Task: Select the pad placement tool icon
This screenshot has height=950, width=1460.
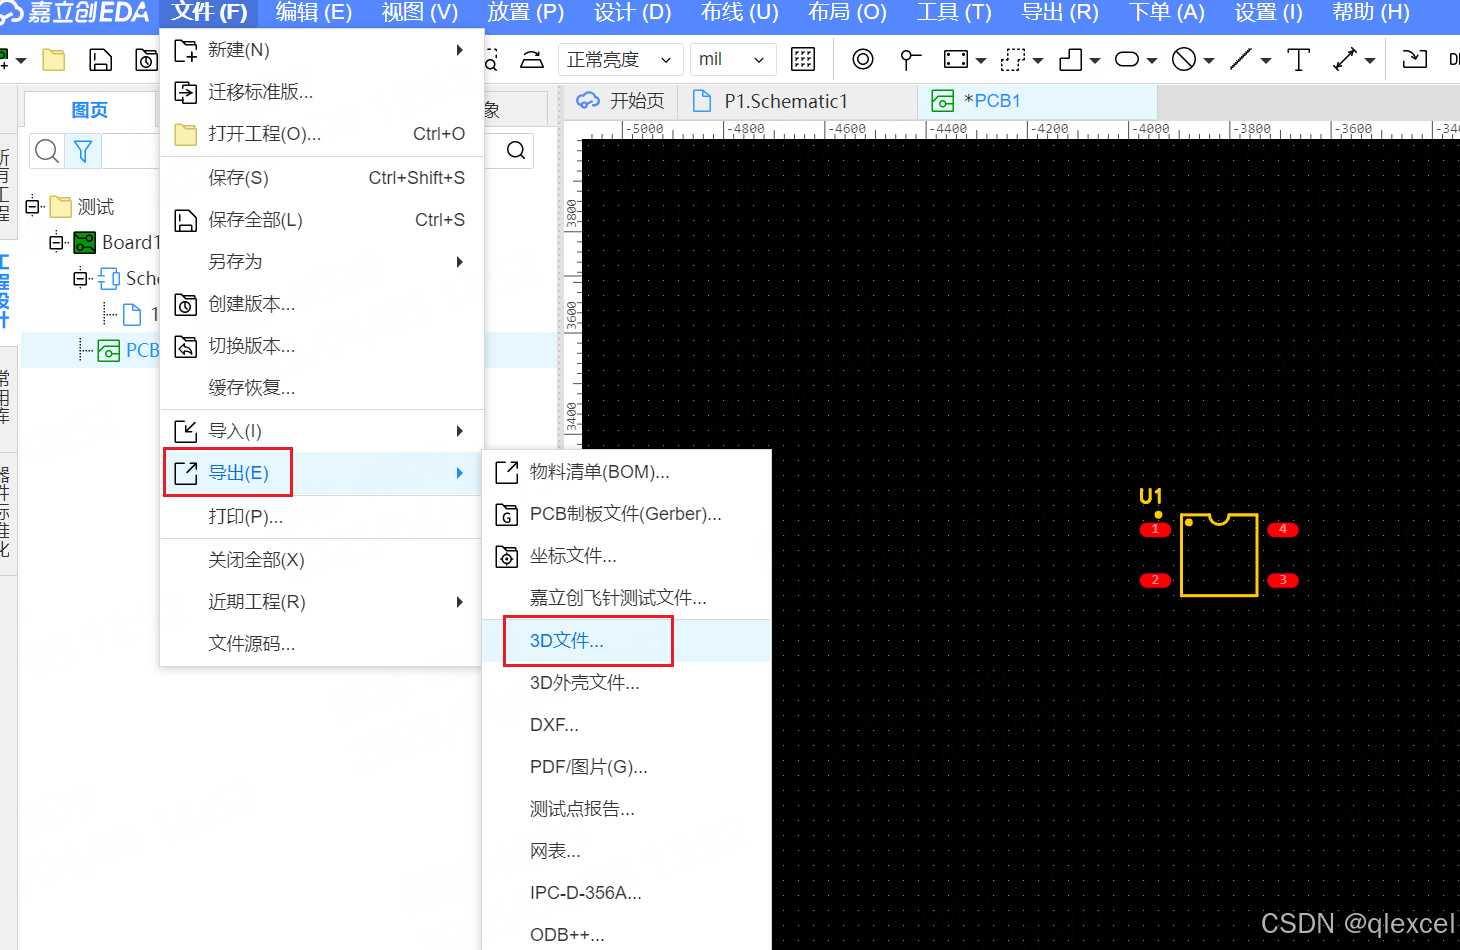Action: tap(909, 59)
